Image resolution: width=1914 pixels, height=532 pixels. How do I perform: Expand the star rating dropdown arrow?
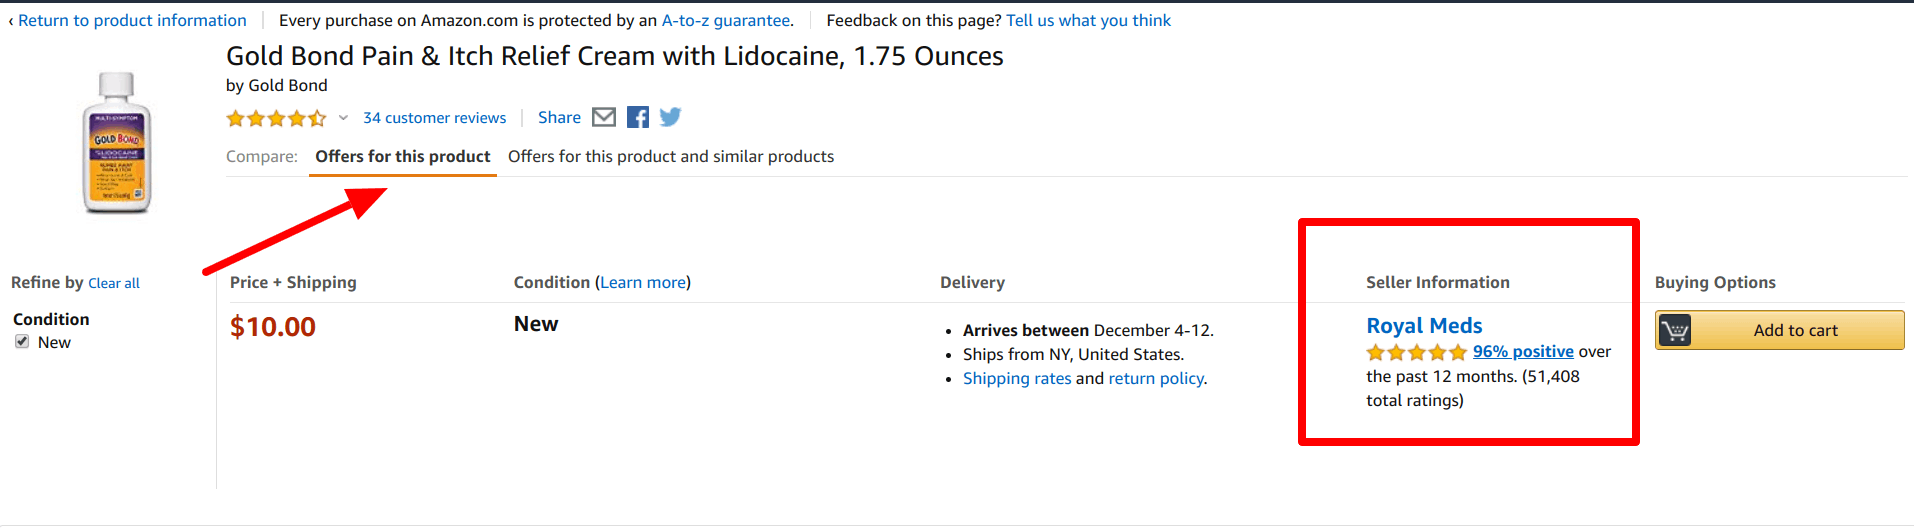343,118
